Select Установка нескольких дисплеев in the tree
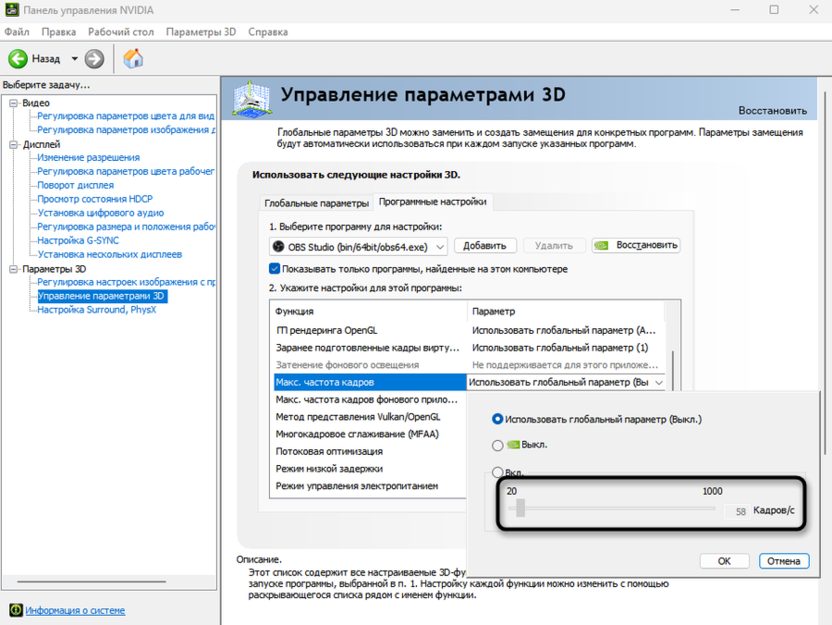Image resolution: width=832 pixels, height=625 pixels. [110, 254]
